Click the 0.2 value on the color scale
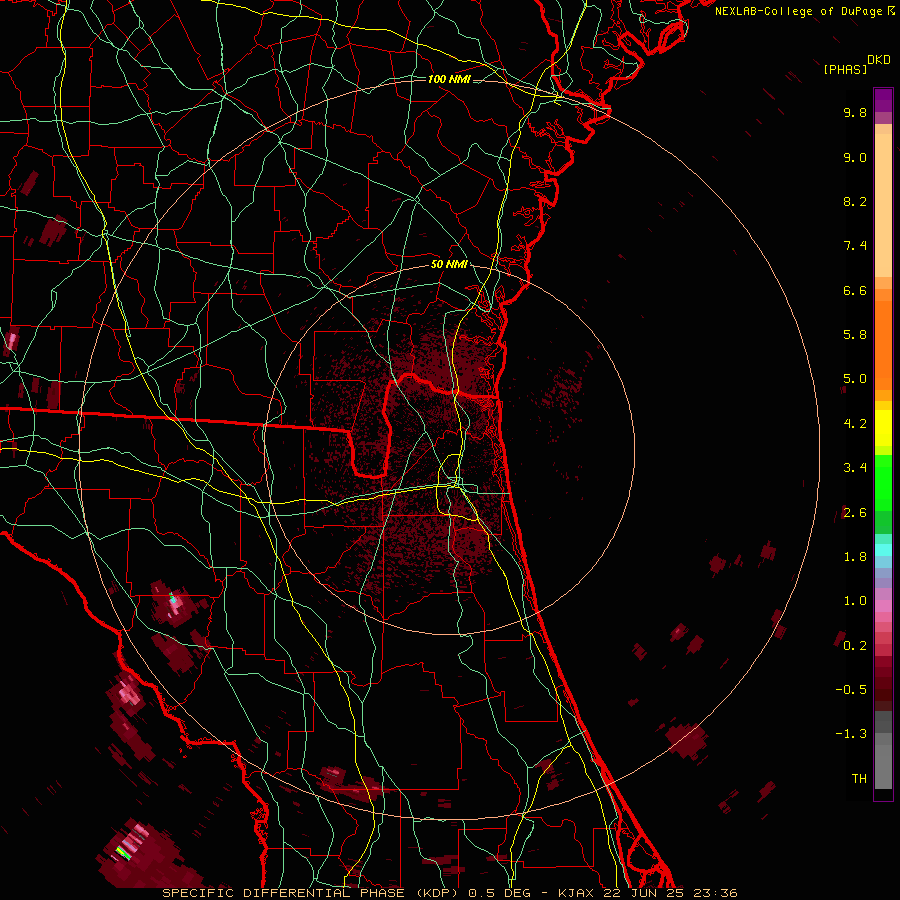This screenshot has height=900, width=900. (855, 646)
